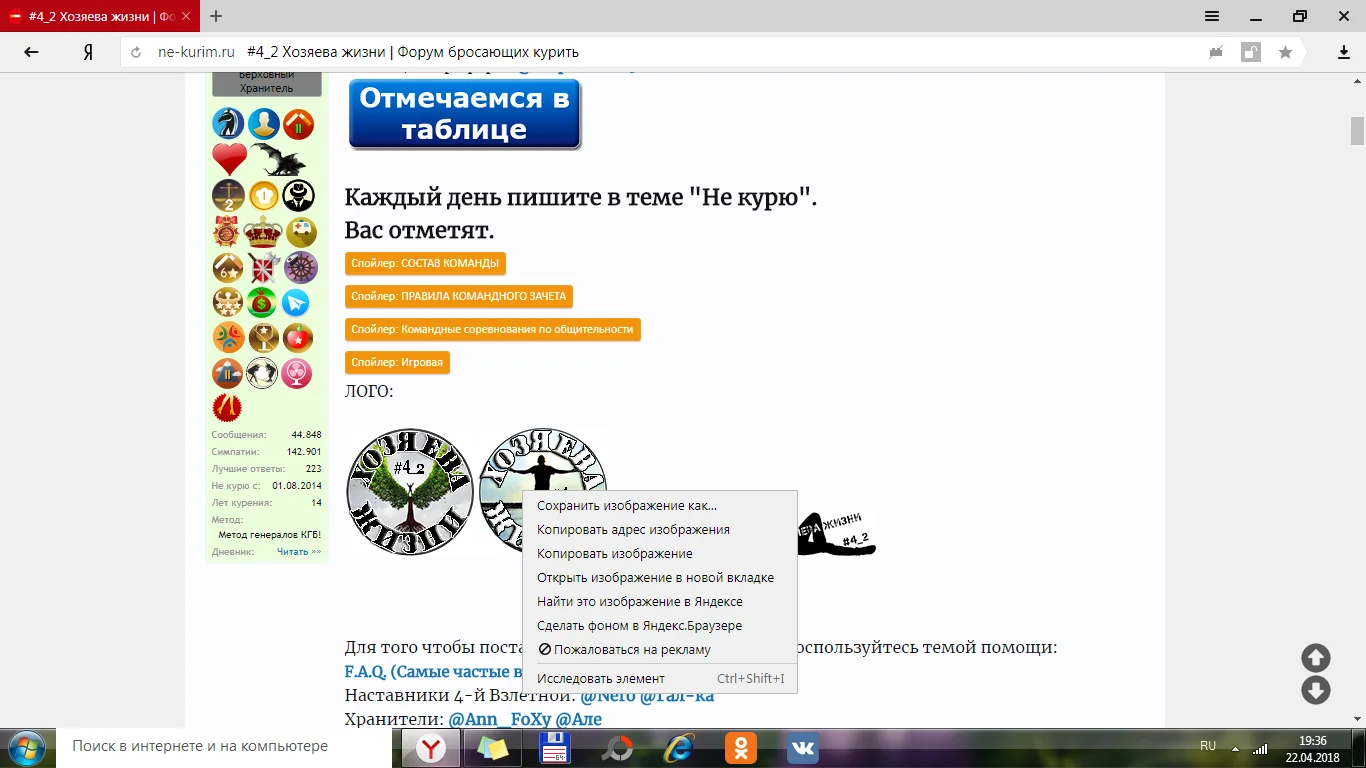The width and height of the screenshot is (1366, 768).
Task: Choose 'Найти это изображение в Яндексе'
Action: pyautogui.click(x=660, y=602)
